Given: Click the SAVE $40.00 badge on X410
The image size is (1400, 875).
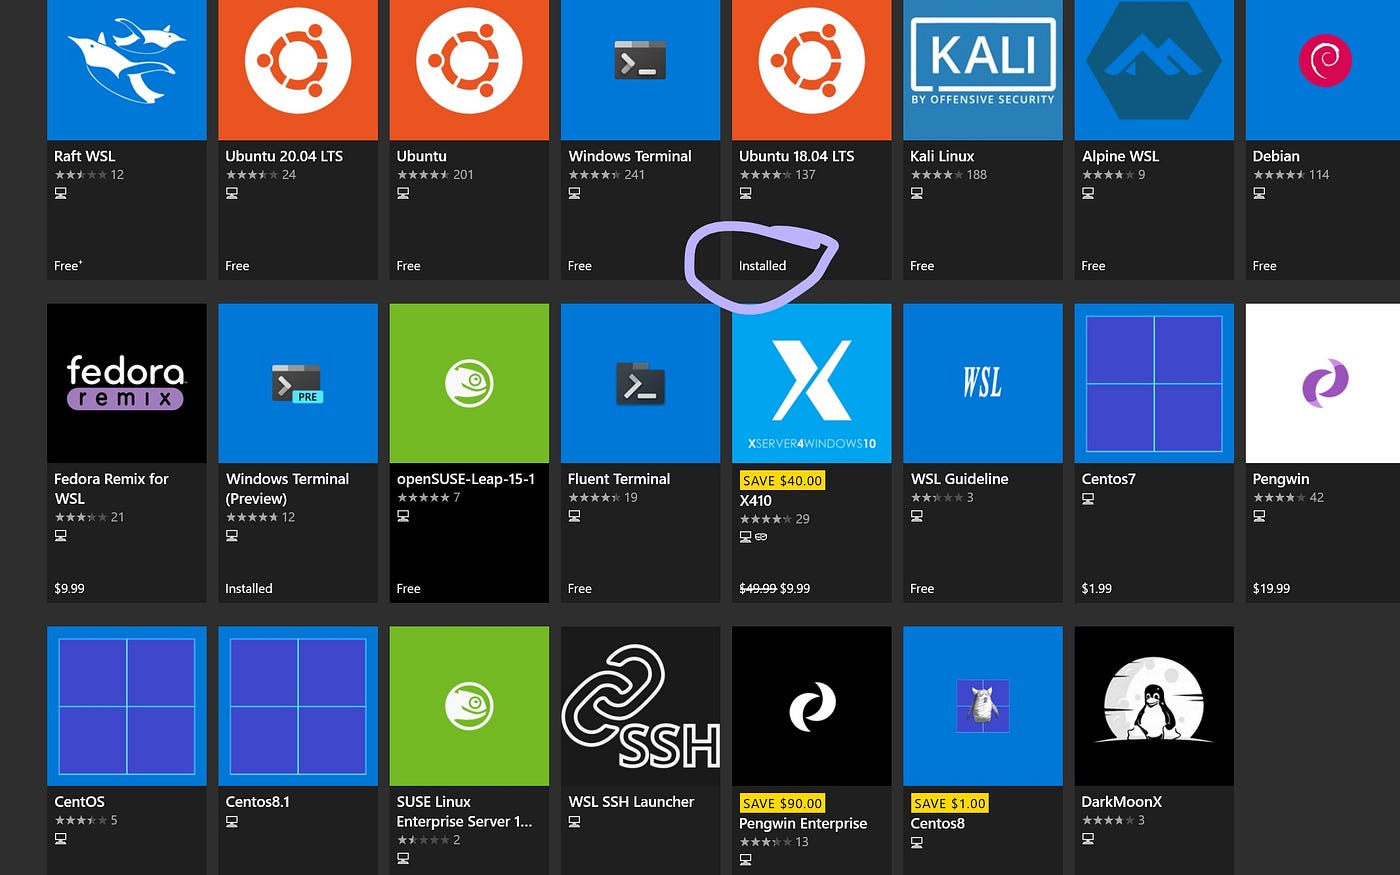Looking at the screenshot, I should tap(782, 480).
